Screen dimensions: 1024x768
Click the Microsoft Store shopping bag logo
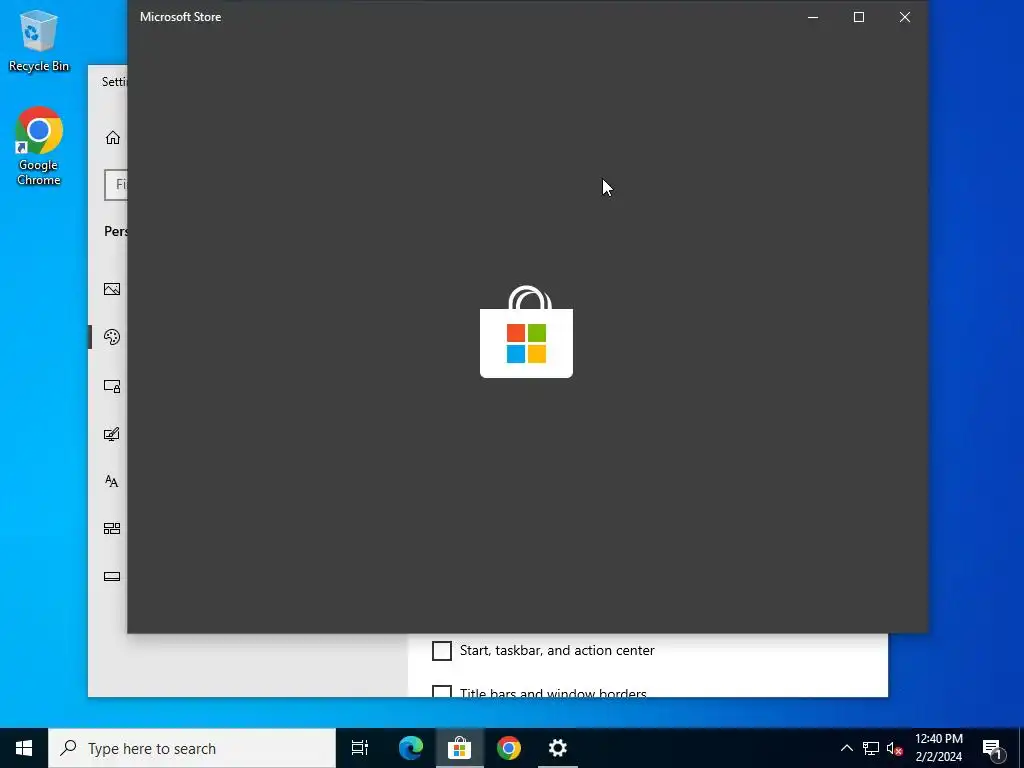[526, 332]
